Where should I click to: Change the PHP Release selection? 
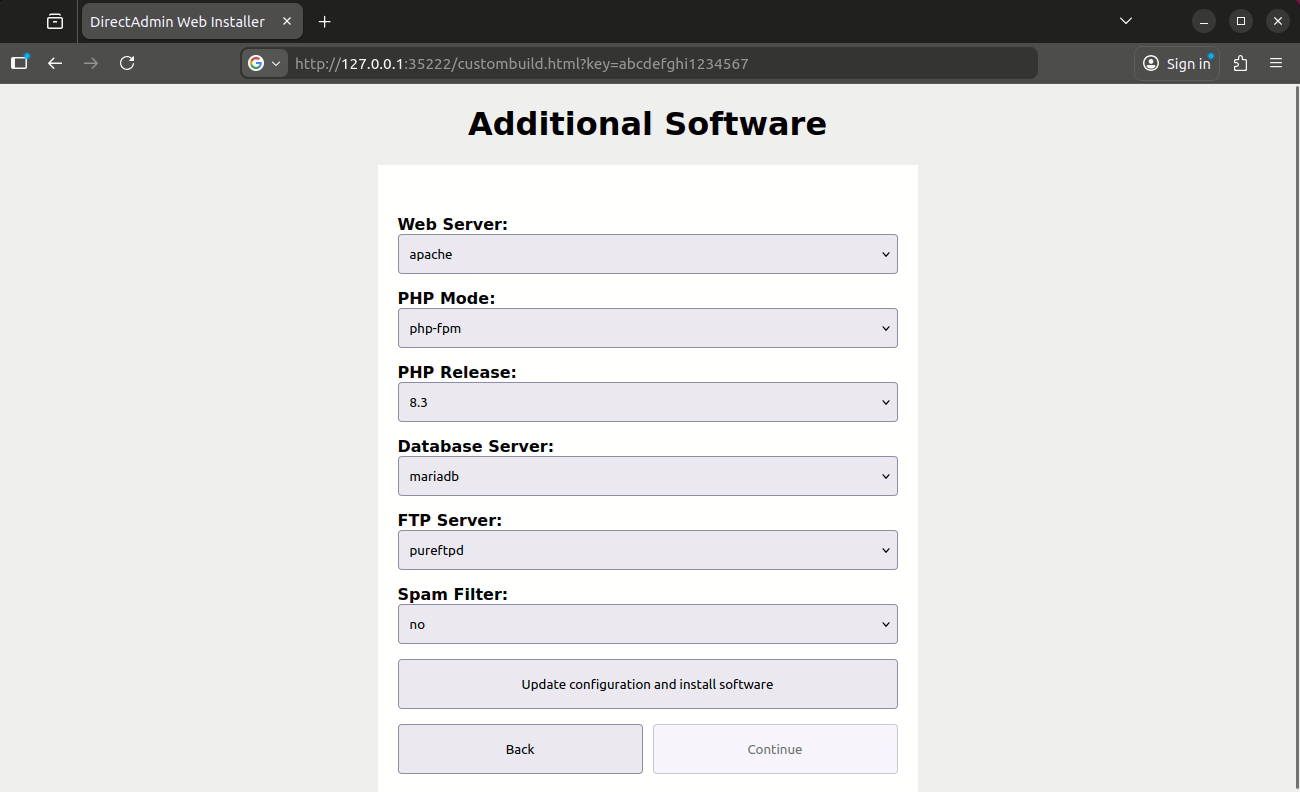[648, 402]
